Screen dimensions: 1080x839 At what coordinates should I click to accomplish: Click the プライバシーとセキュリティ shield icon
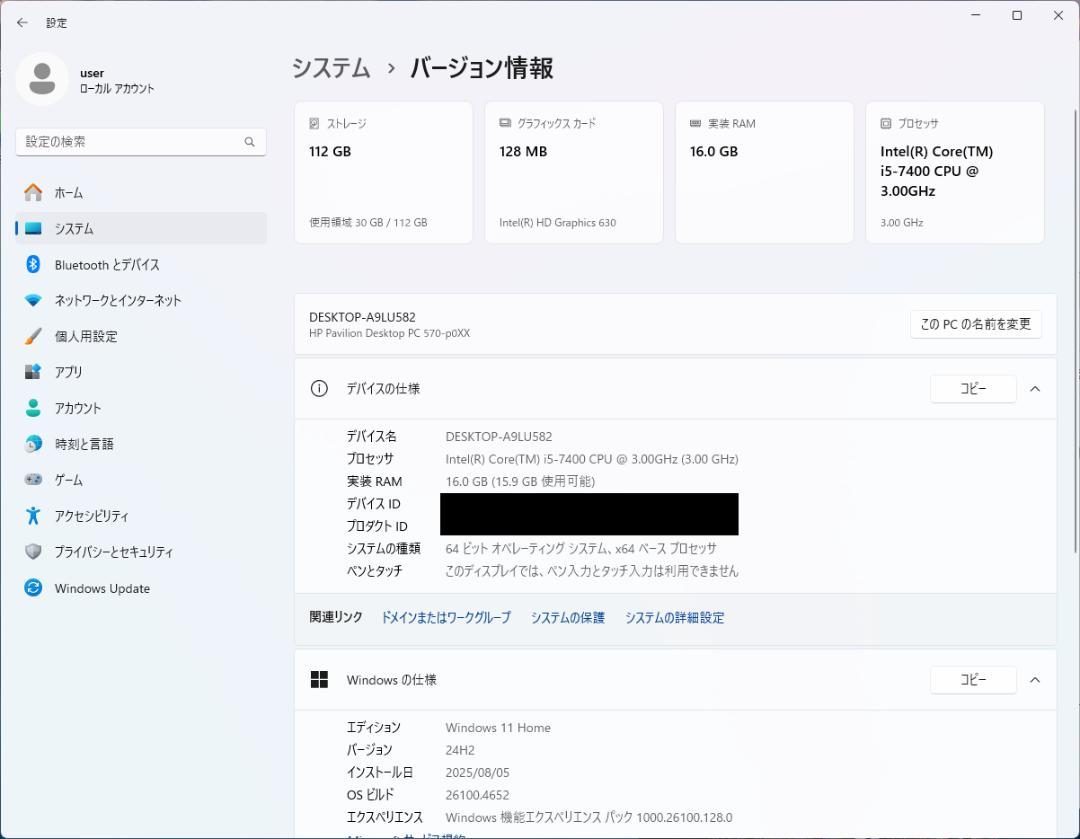pos(33,551)
